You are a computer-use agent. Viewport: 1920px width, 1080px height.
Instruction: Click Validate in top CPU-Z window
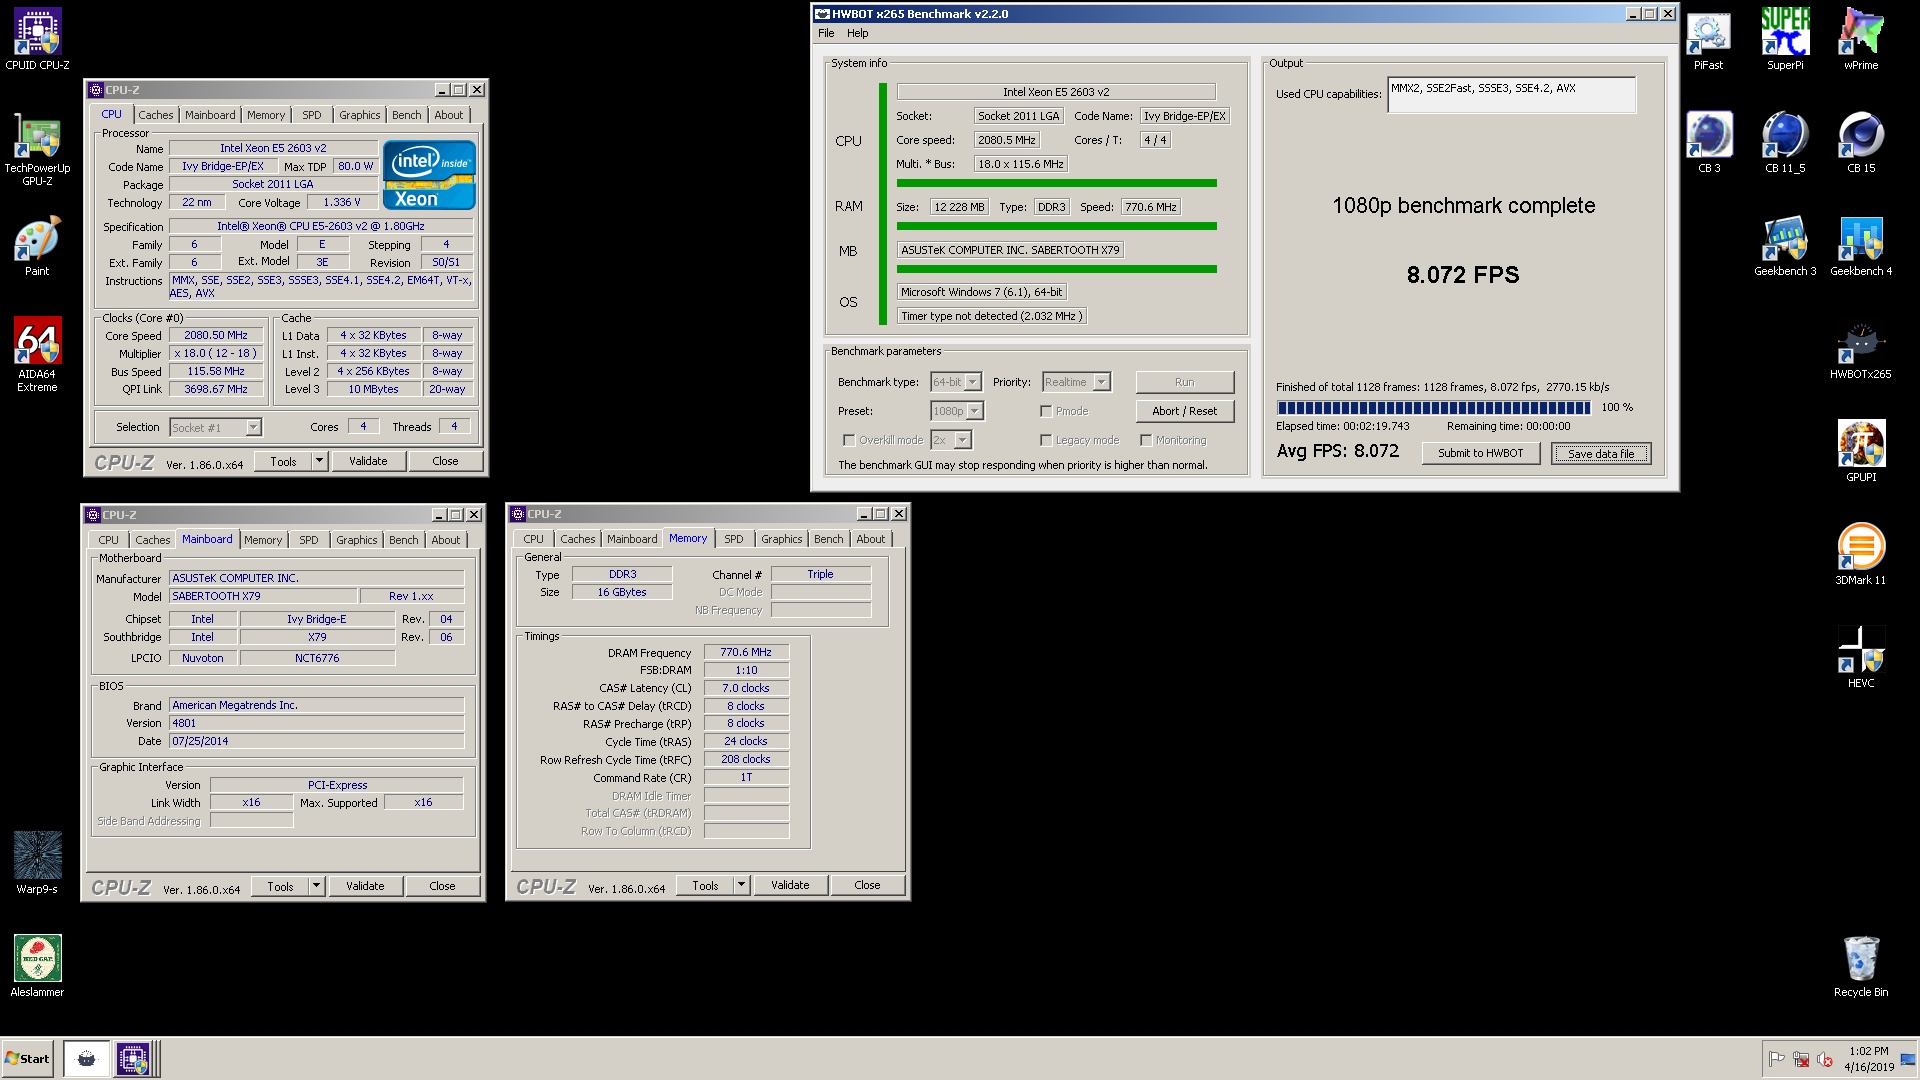368,461
